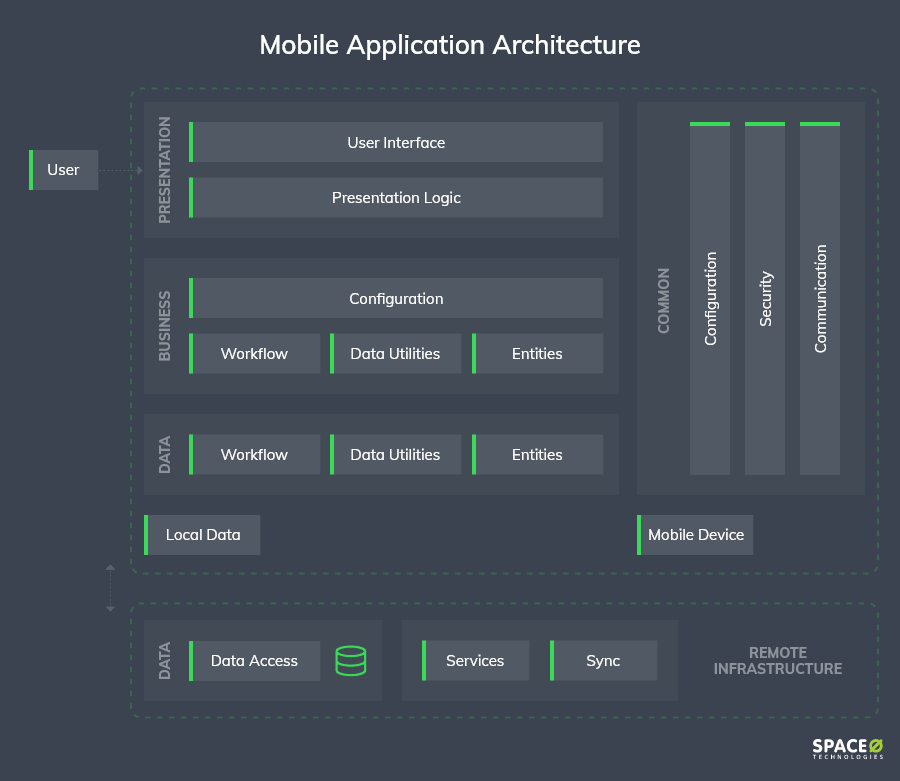Click the green bar on the Data Access block
The height and width of the screenshot is (781, 900).
point(193,660)
